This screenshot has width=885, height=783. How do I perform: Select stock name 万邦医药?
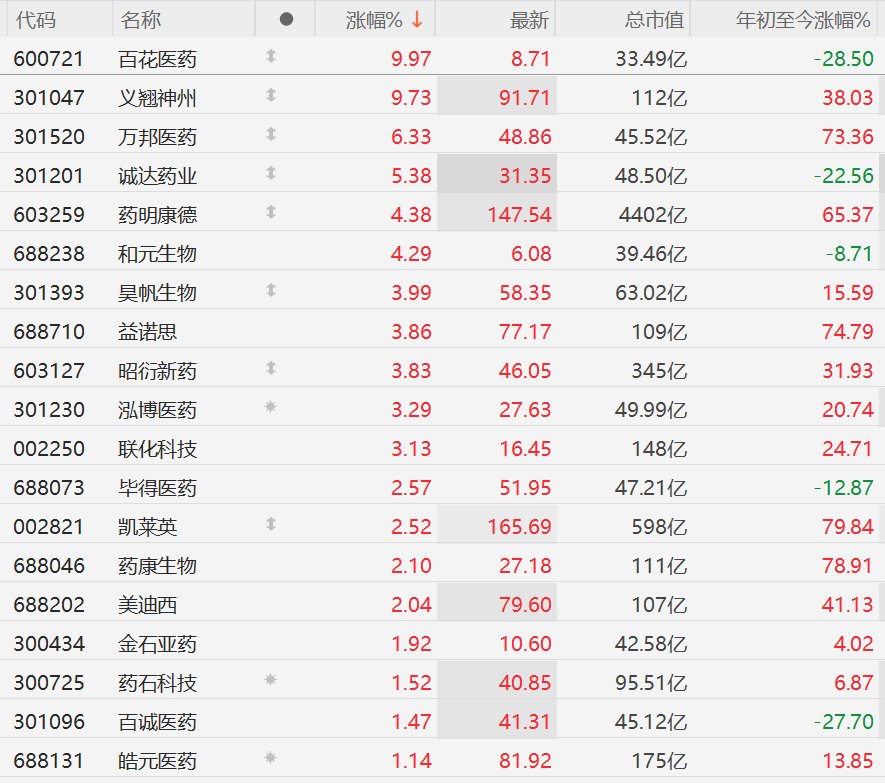point(157,137)
